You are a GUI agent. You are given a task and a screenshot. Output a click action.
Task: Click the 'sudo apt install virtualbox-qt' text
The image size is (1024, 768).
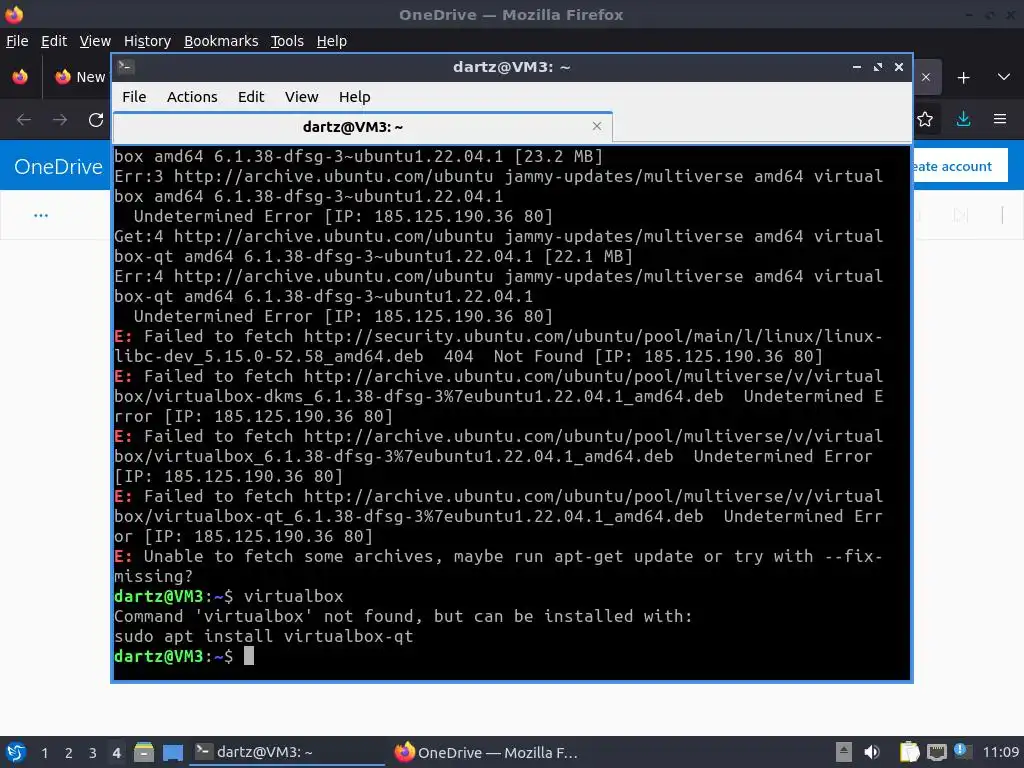tap(264, 637)
